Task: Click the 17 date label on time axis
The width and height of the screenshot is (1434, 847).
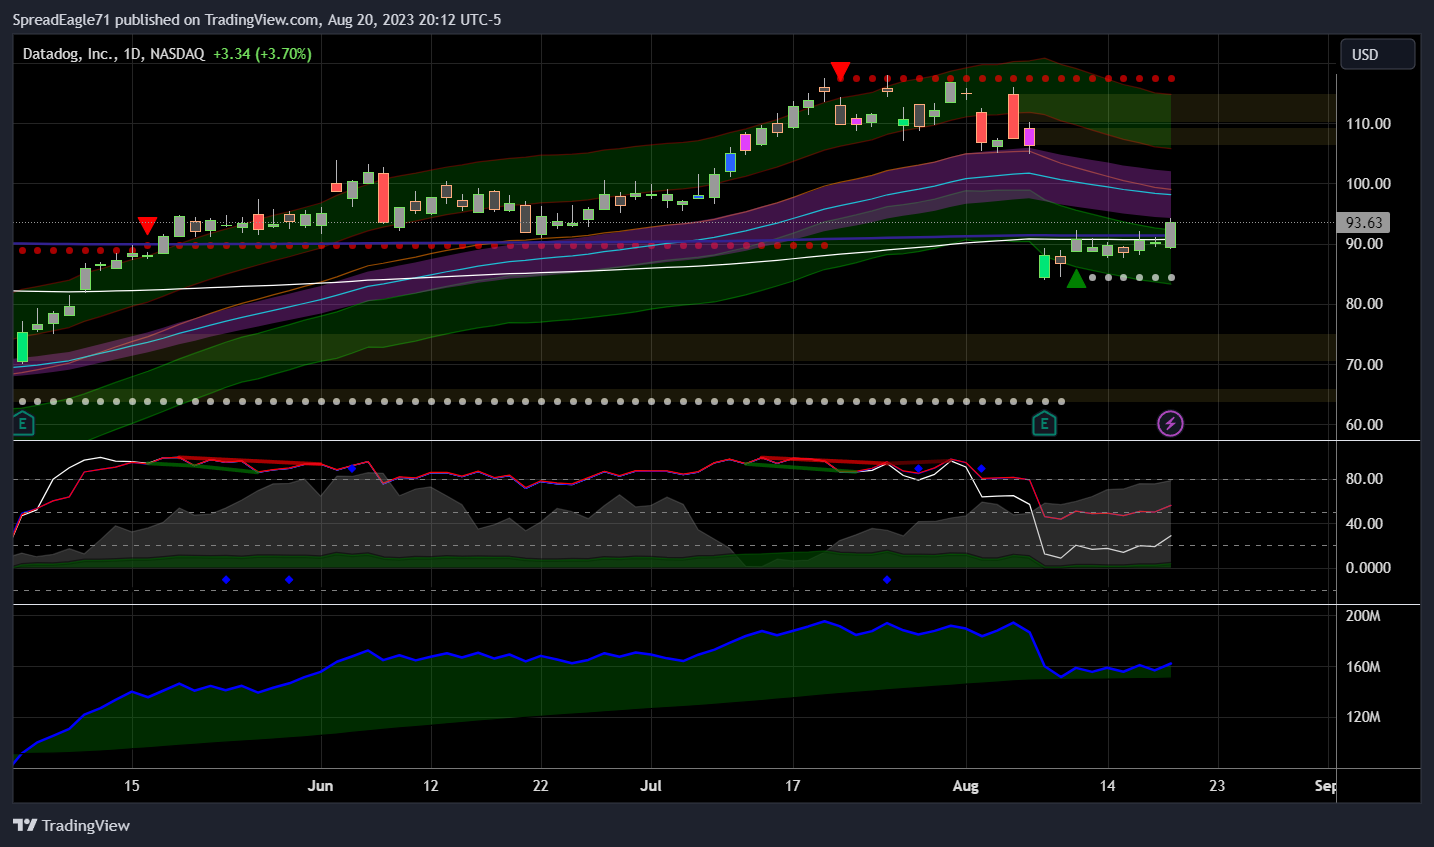Action: pos(792,786)
